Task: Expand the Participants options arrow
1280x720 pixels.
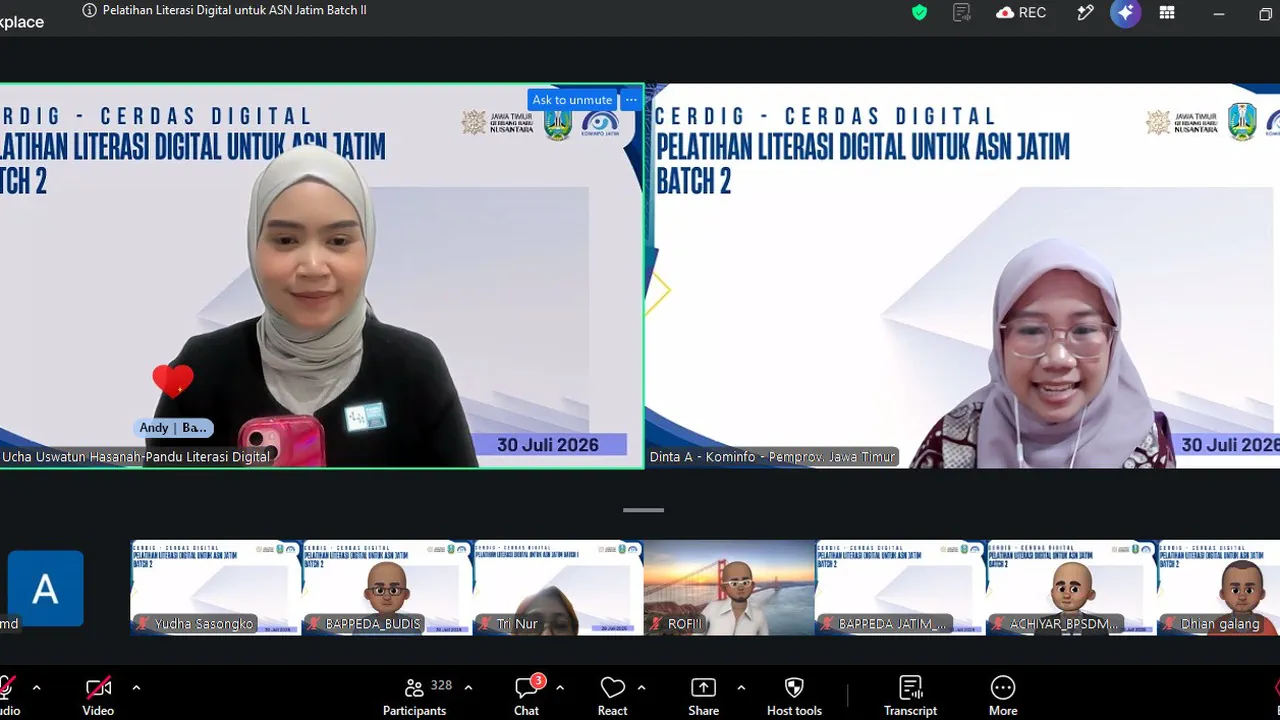Action: pyautogui.click(x=468, y=688)
